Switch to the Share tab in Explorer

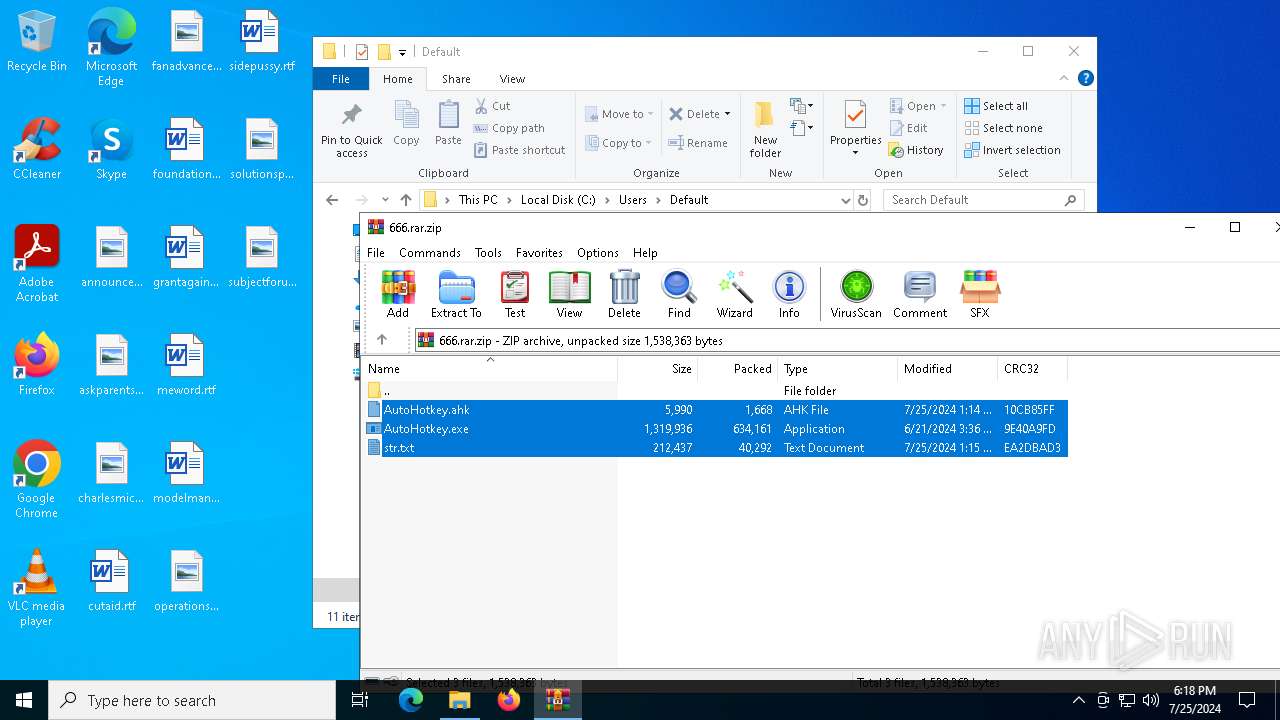click(x=456, y=79)
